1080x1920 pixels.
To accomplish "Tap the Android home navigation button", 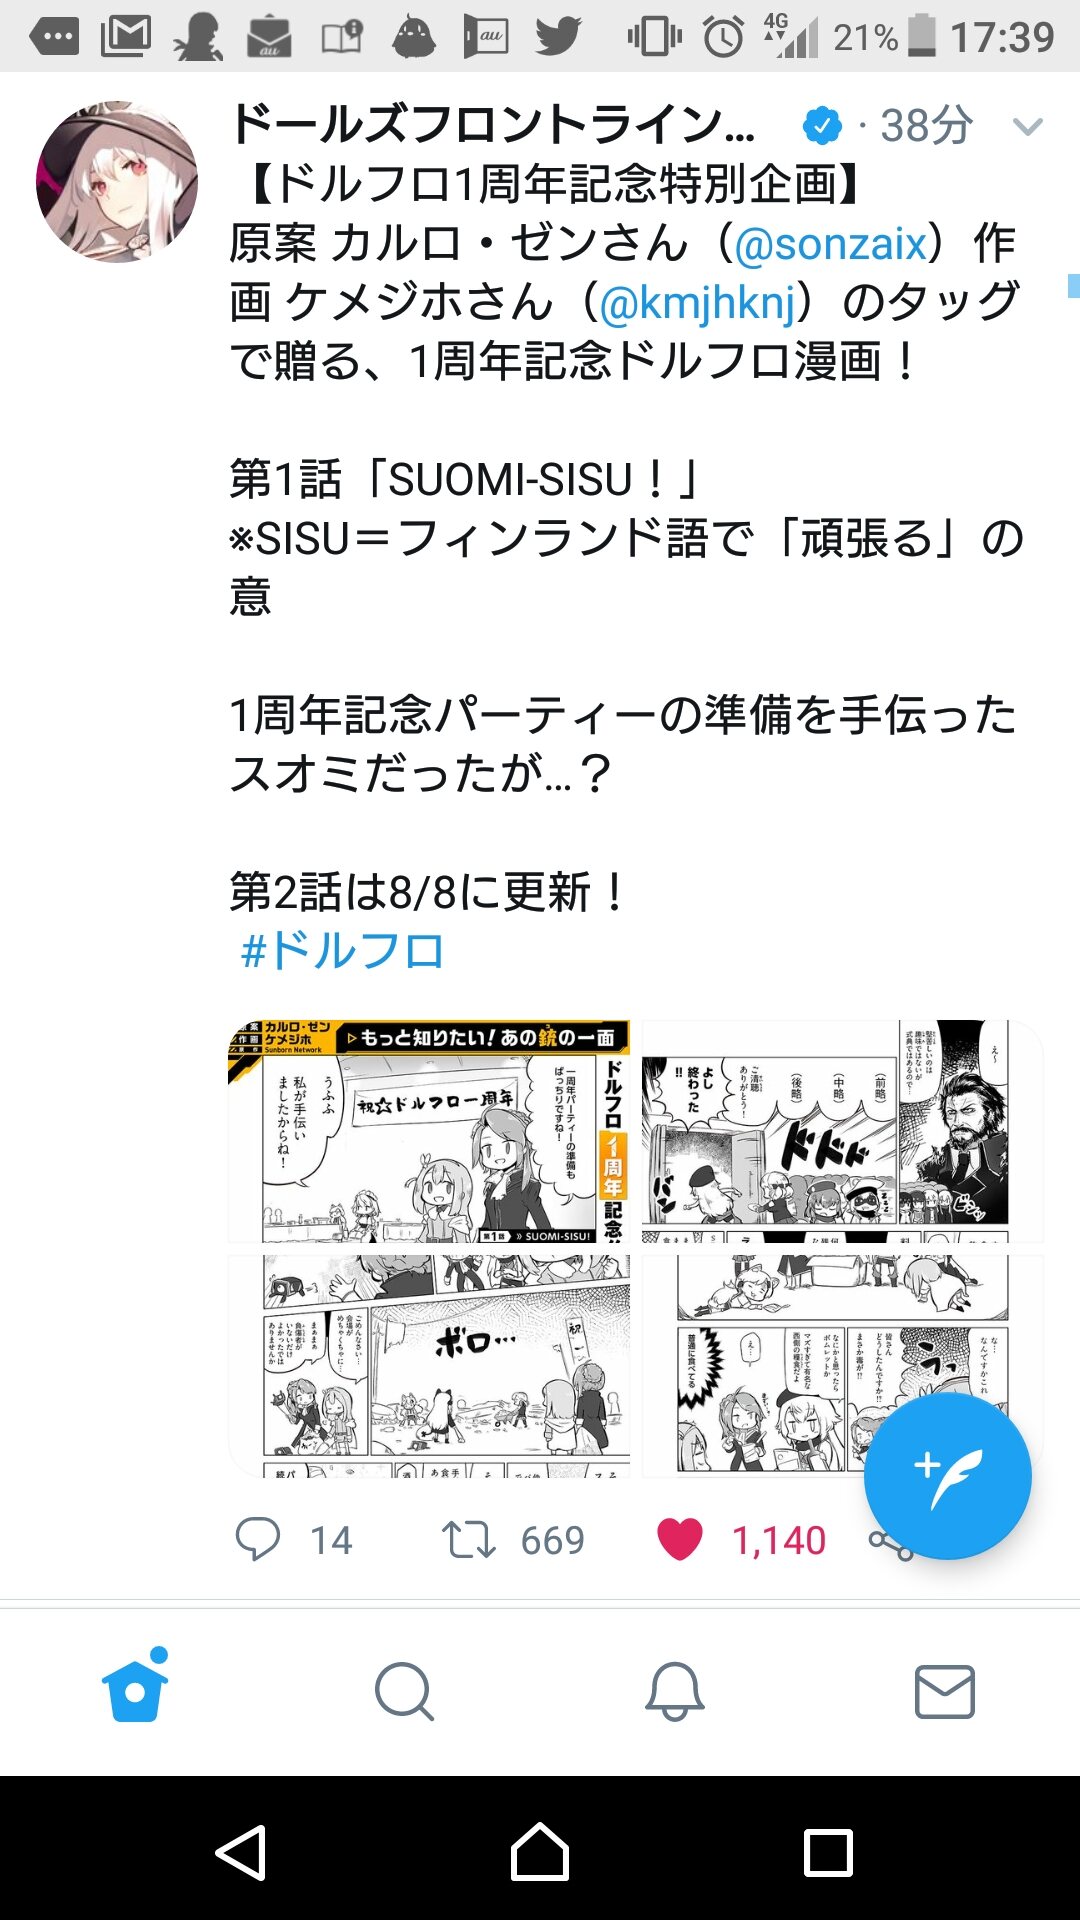I will tap(540, 1853).
